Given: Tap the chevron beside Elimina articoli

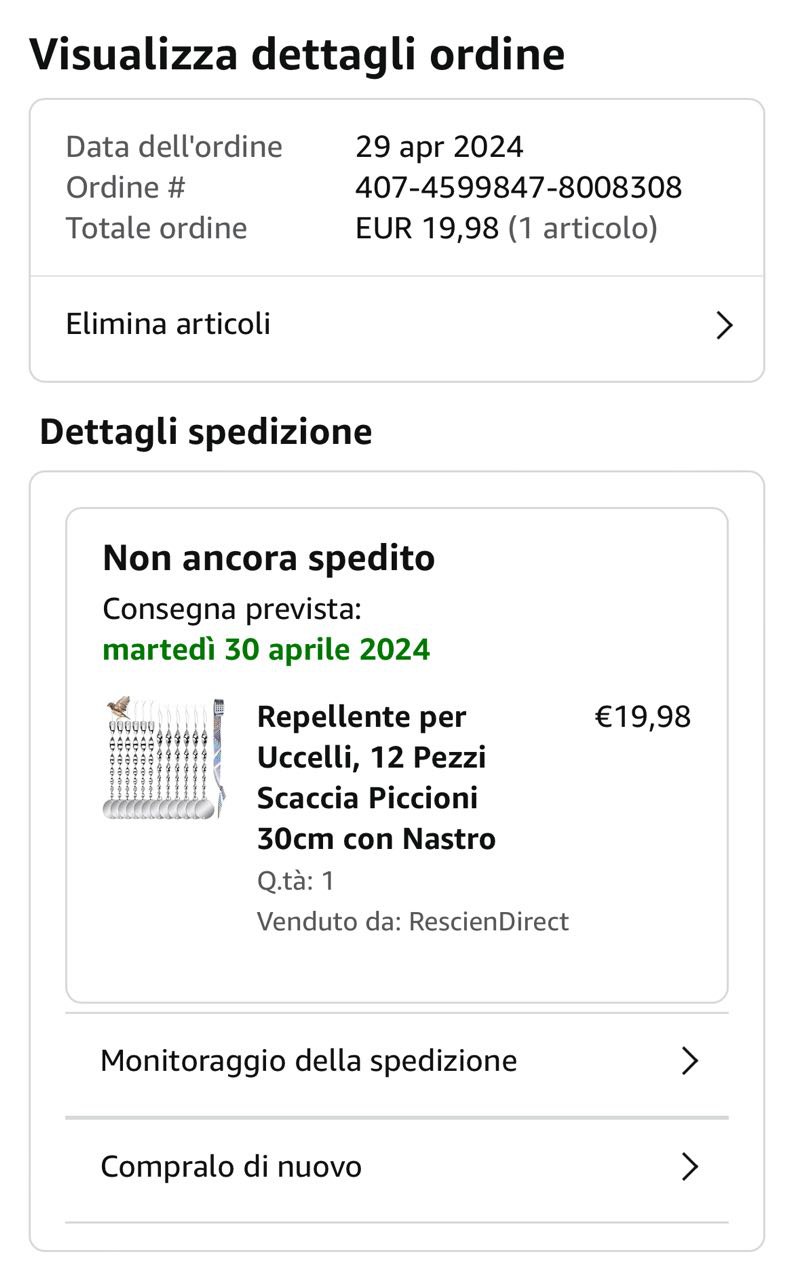Looking at the screenshot, I should click(x=725, y=325).
